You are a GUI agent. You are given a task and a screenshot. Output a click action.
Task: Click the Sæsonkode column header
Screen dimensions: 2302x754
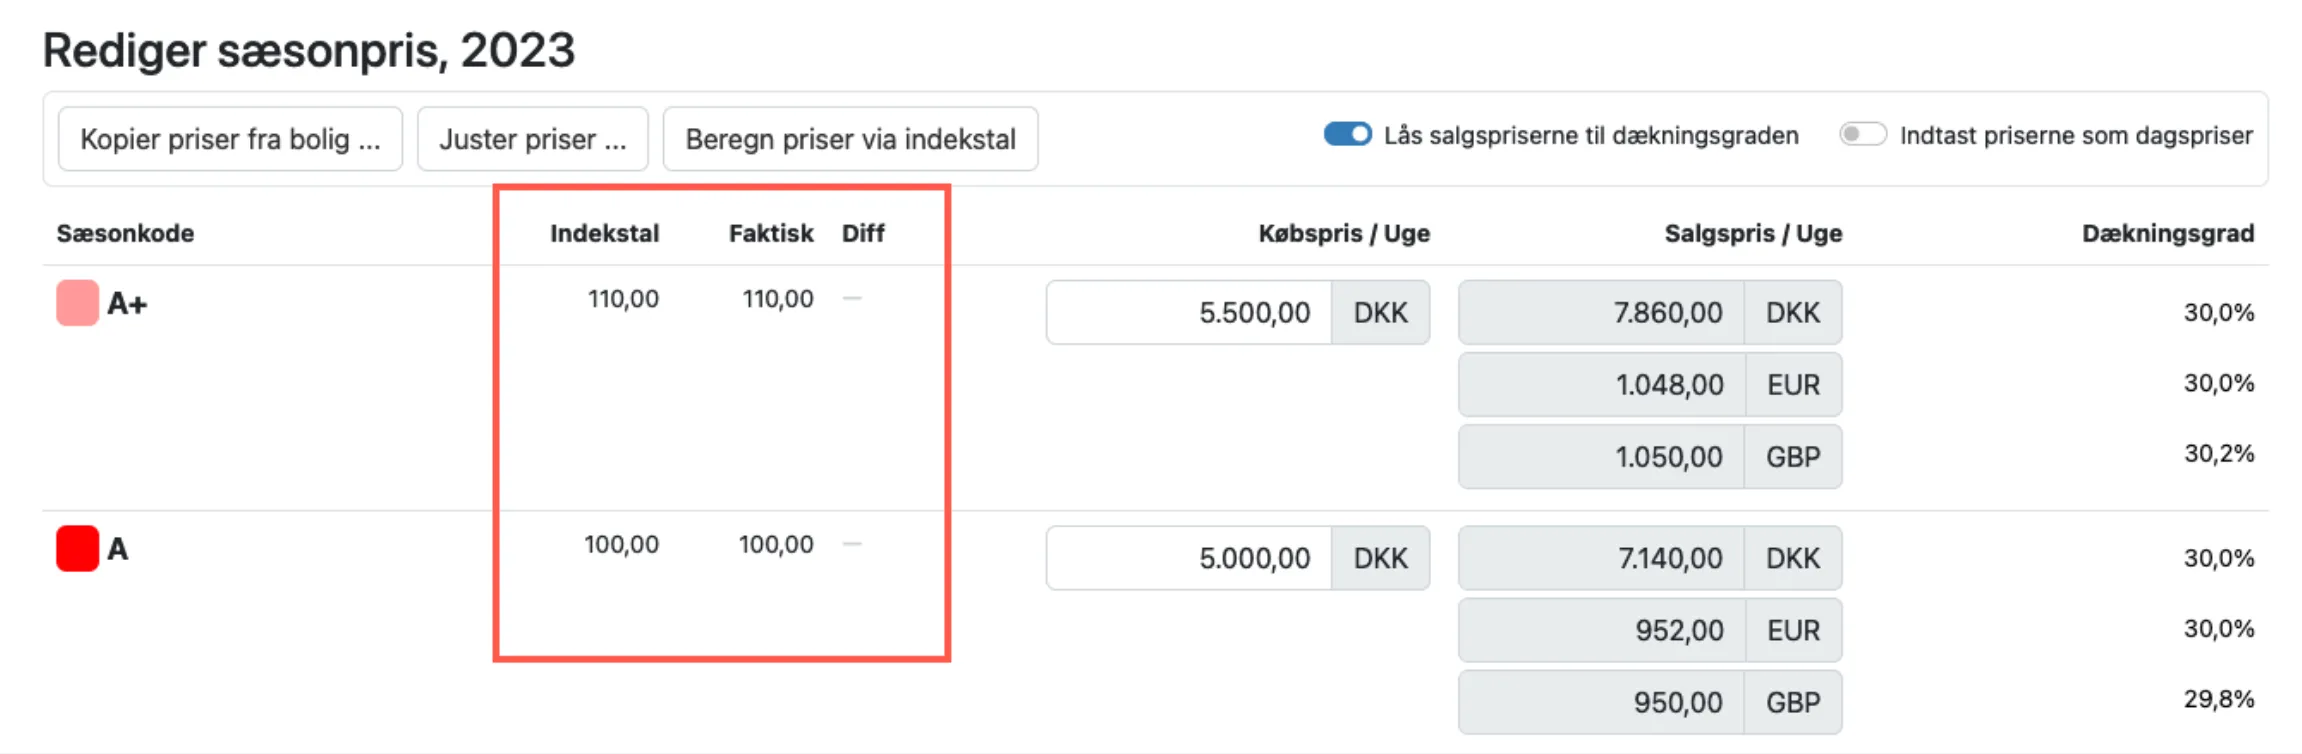click(126, 233)
